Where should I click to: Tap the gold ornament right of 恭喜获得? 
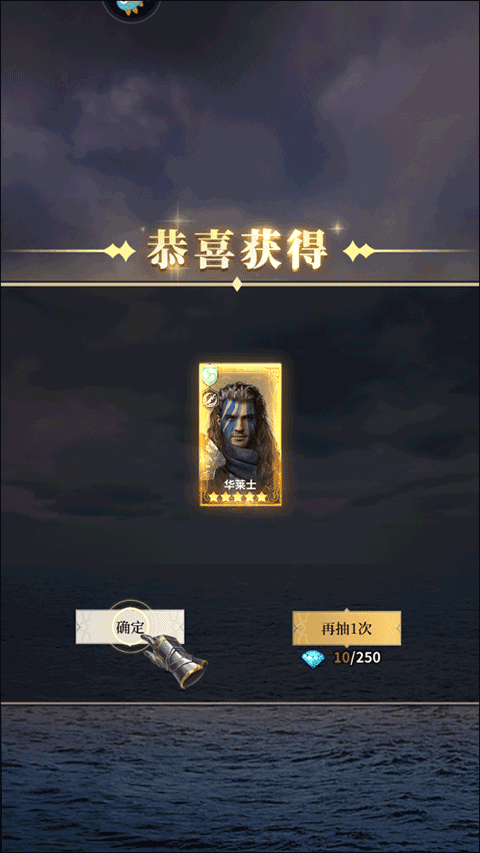pos(359,251)
